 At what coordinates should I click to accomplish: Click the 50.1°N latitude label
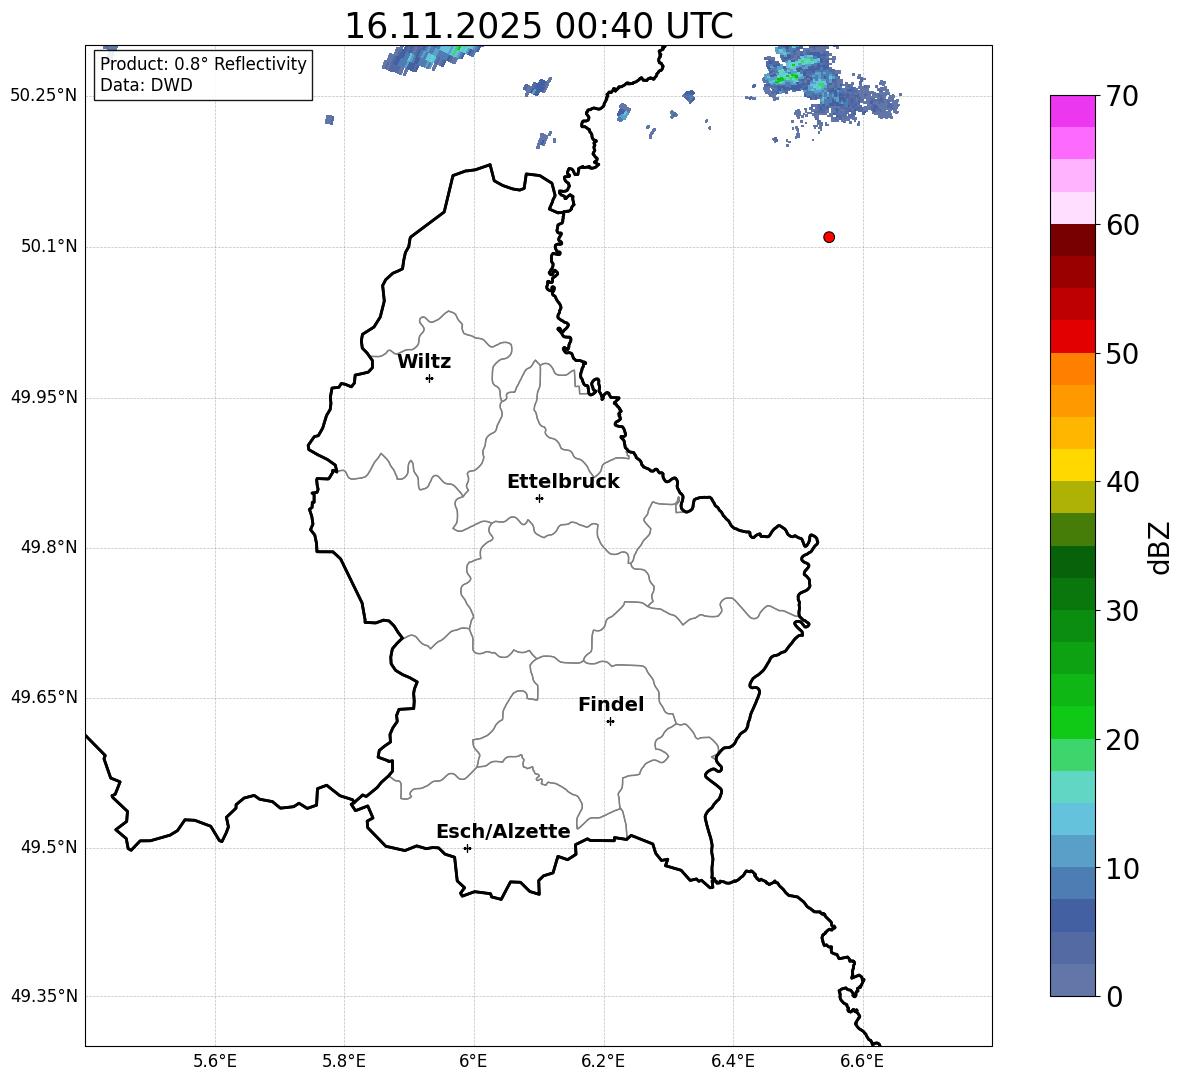(49, 246)
